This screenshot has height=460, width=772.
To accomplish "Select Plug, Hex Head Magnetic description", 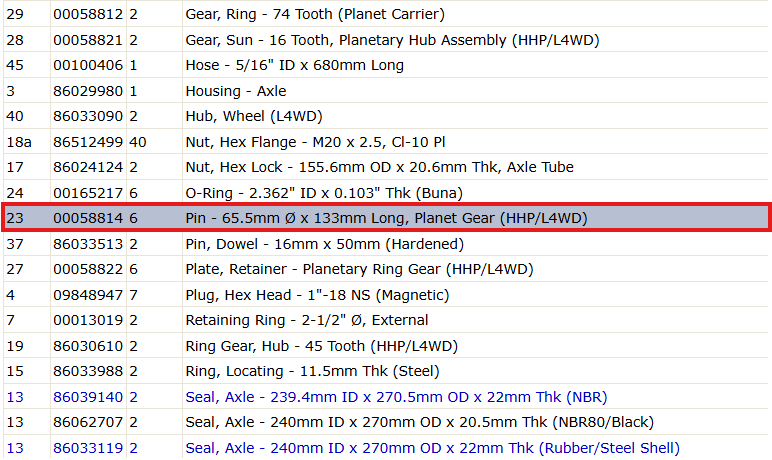I will (x=317, y=295).
